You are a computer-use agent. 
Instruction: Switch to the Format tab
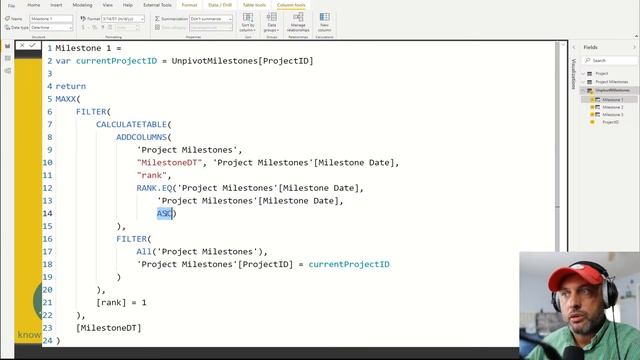tap(189, 5)
